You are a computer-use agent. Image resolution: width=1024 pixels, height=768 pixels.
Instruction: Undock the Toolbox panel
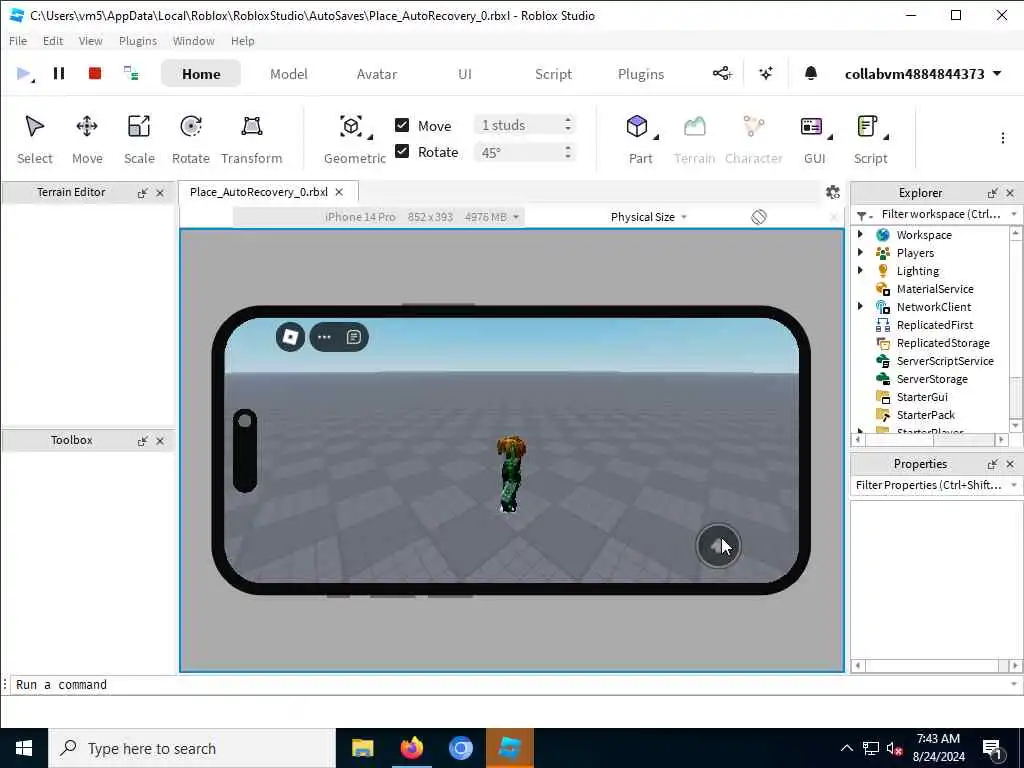click(142, 441)
